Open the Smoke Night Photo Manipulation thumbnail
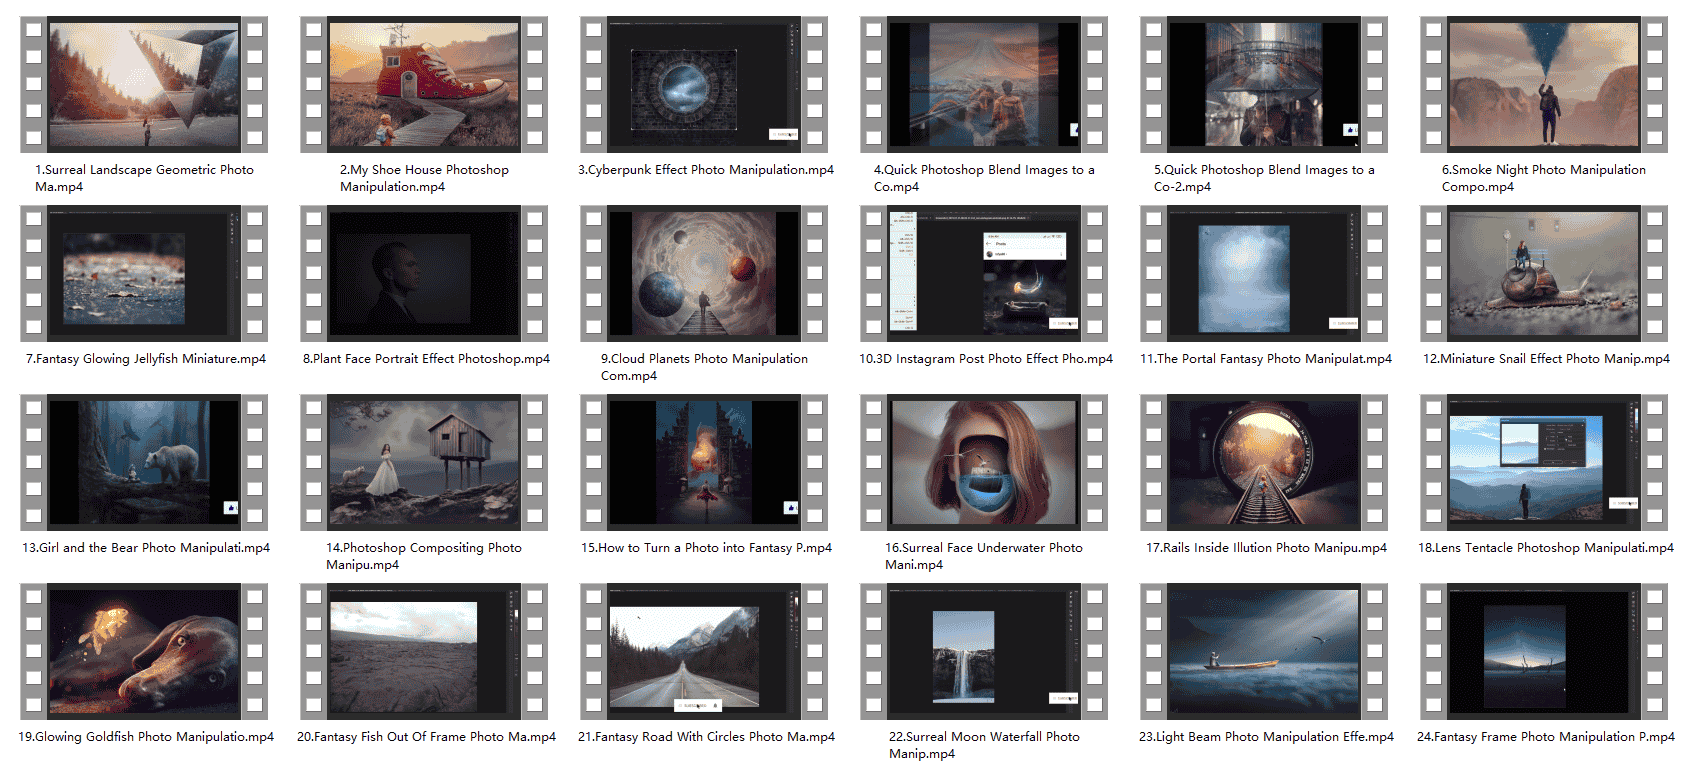Image resolution: width=1686 pixels, height=761 pixels. 1544,84
